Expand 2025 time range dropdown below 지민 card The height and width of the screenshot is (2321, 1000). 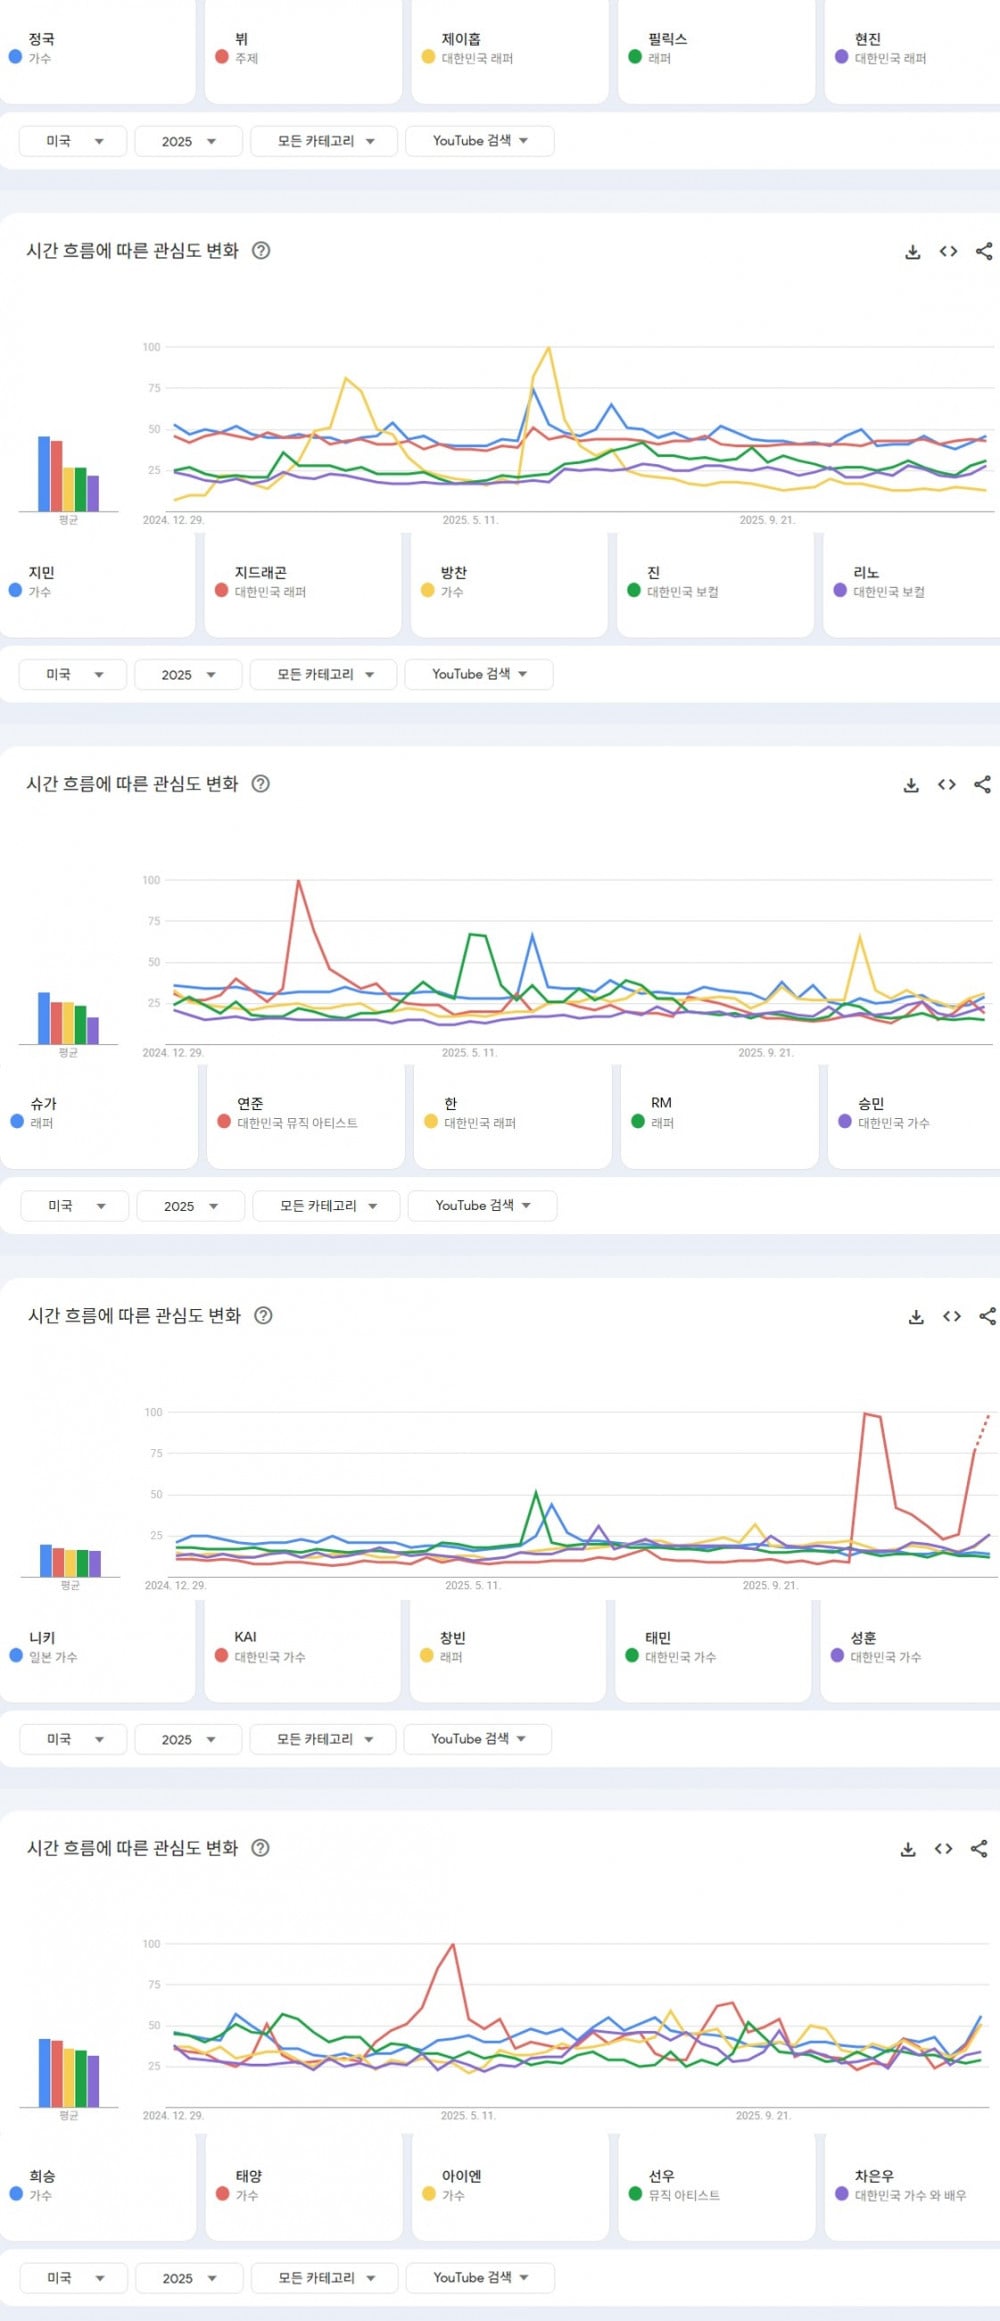(x=188, y=675)
